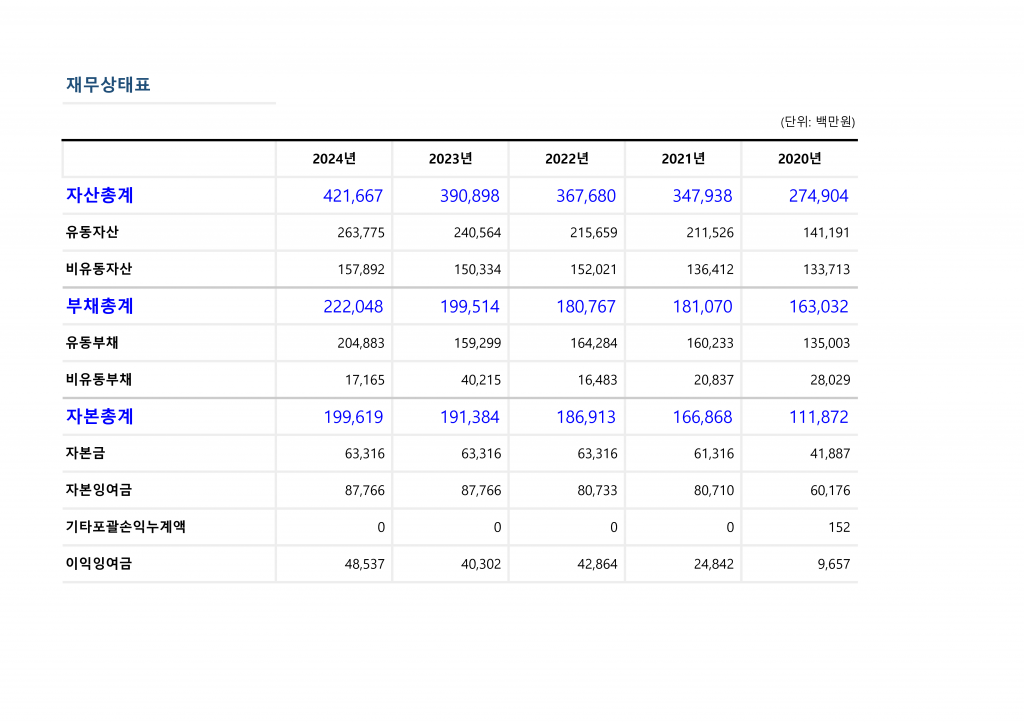1024x725 pixels.
Task: Click the 단위: 백만원 unit note
Action: (817, 122)
